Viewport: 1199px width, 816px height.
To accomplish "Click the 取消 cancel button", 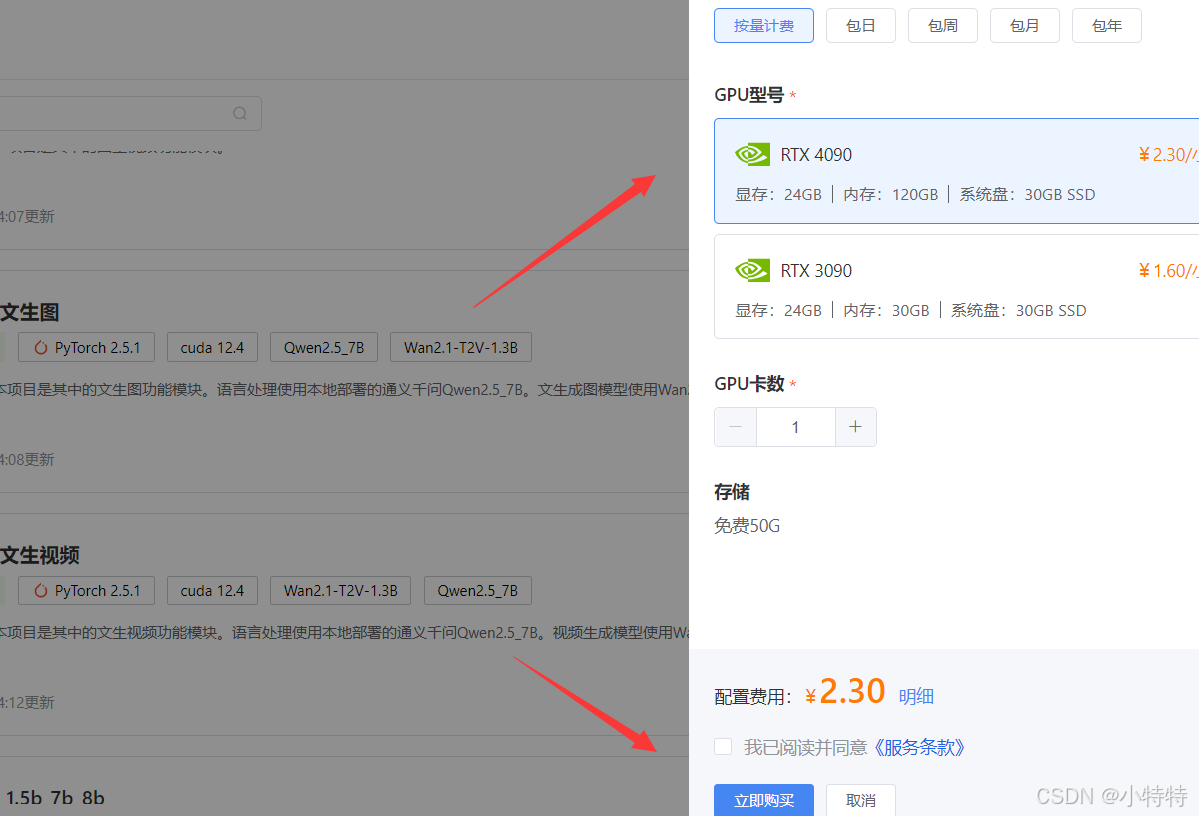I will pos(860,800).
